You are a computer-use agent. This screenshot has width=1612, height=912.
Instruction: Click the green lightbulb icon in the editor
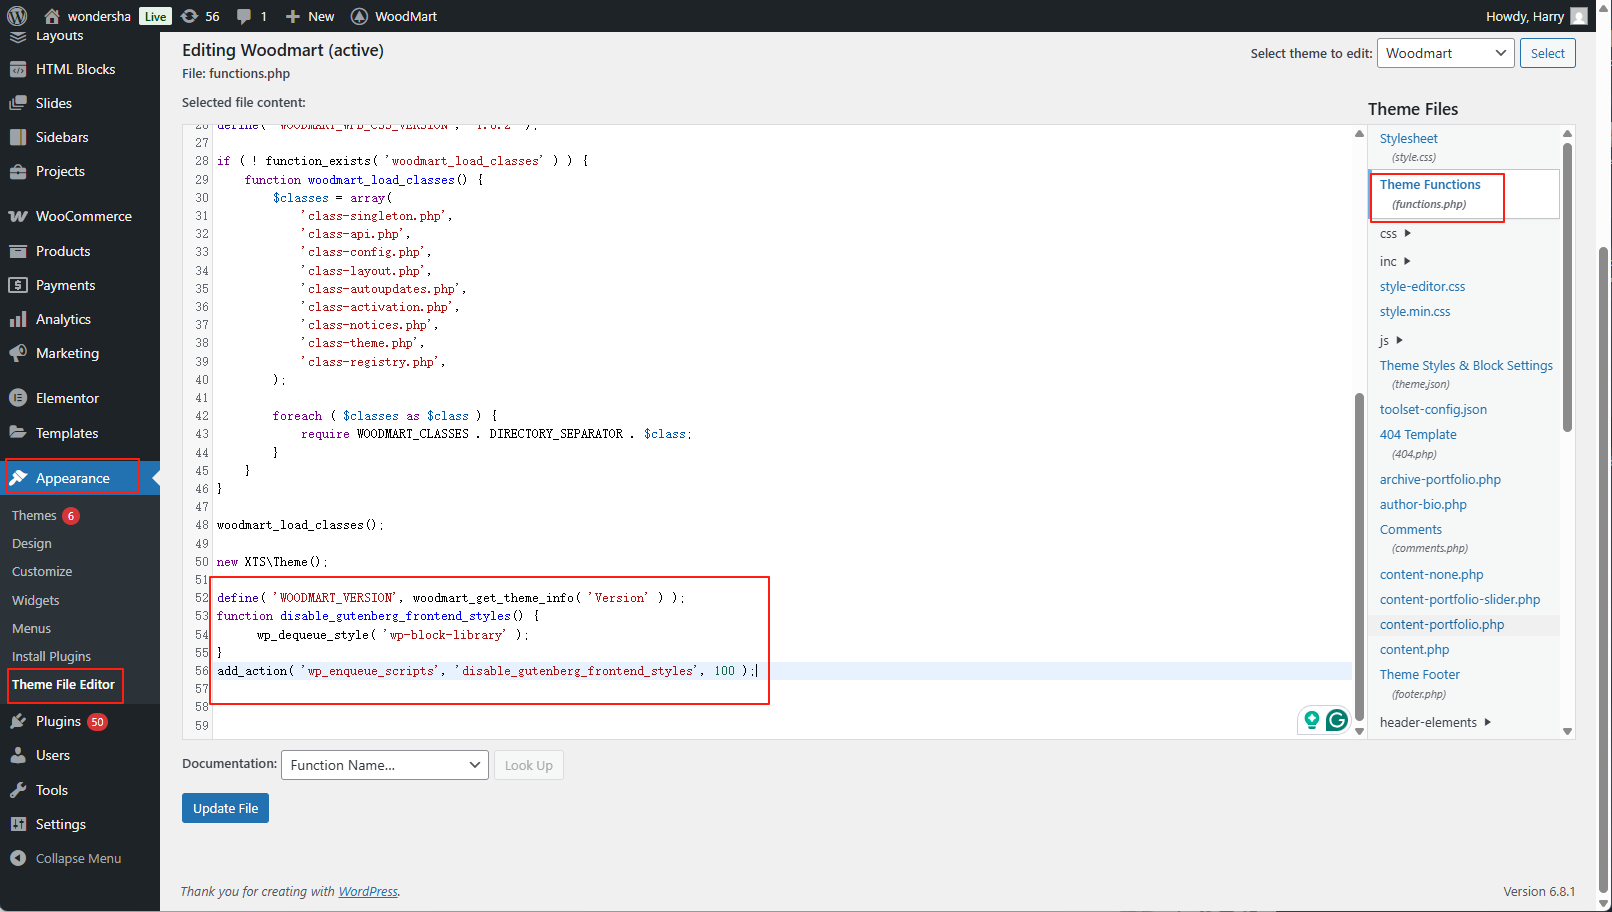coord(1312,720)
